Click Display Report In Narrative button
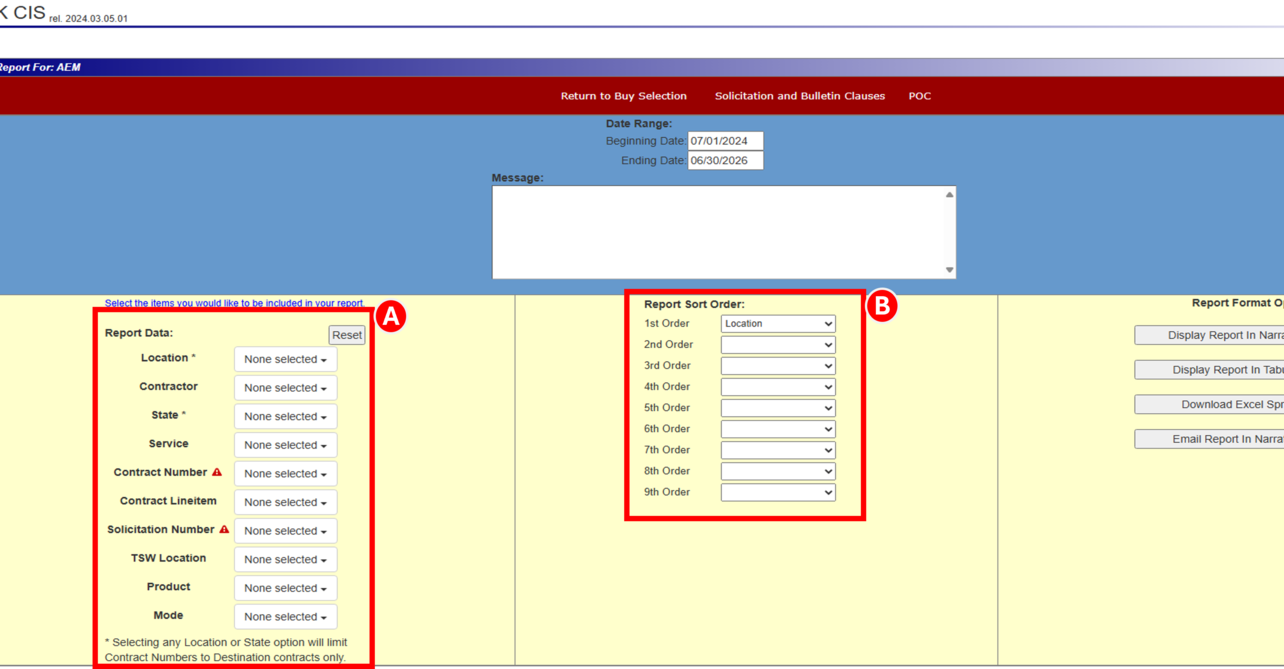Screen dimensions: 1284x669 [x=1209, y=335]
